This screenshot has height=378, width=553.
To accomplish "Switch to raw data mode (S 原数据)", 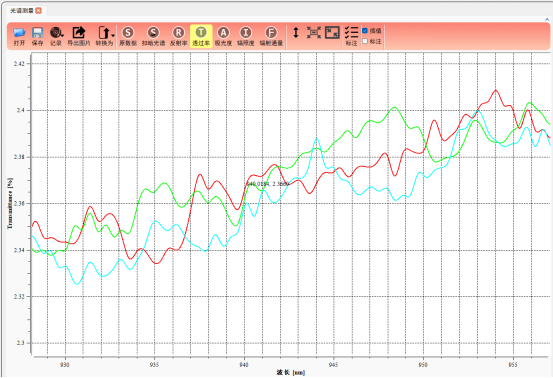I will point(128,36).
